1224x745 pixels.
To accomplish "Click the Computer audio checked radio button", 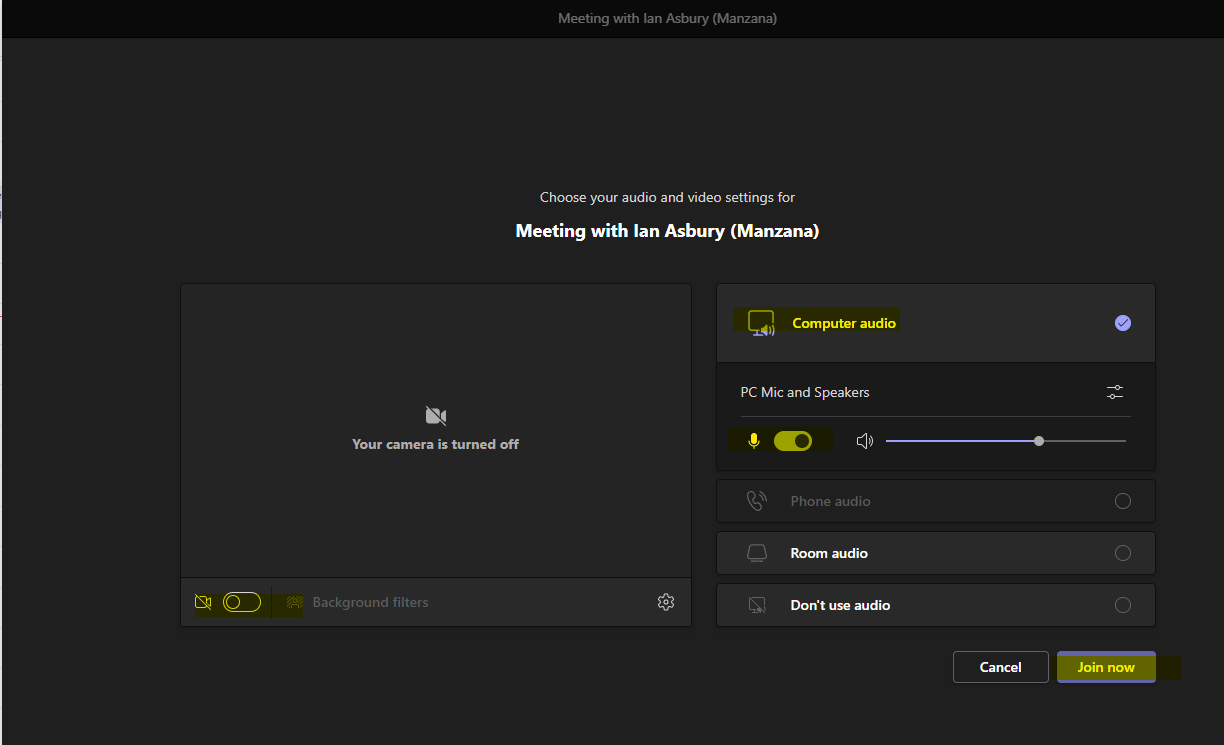I will [1123, 323].
